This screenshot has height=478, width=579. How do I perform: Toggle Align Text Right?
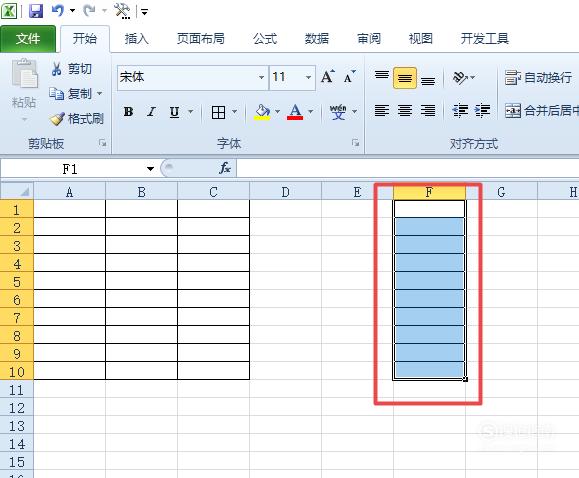(x=428, y=110)
